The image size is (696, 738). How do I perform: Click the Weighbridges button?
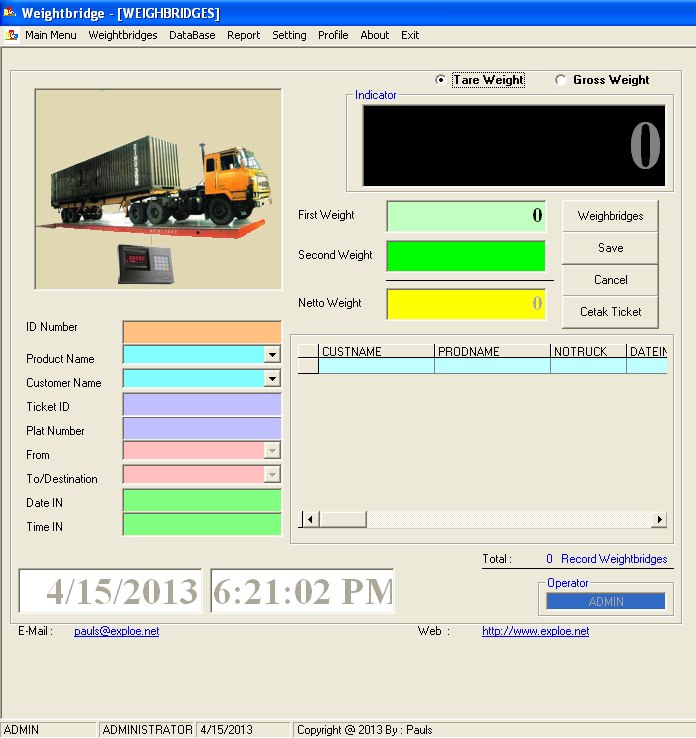click(610, 216)
